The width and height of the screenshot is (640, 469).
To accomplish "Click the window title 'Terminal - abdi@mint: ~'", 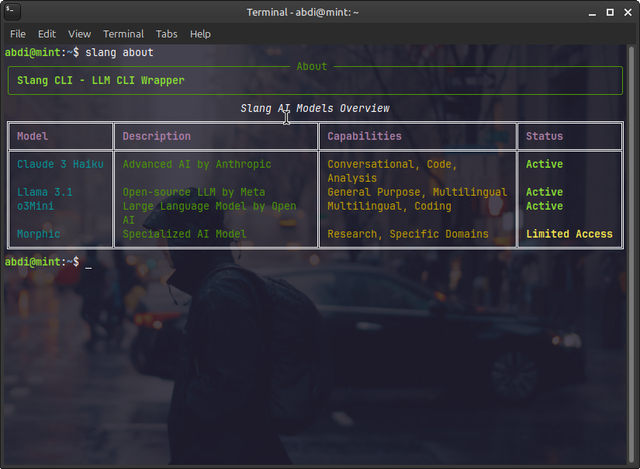I will click(x=318, y=11).
